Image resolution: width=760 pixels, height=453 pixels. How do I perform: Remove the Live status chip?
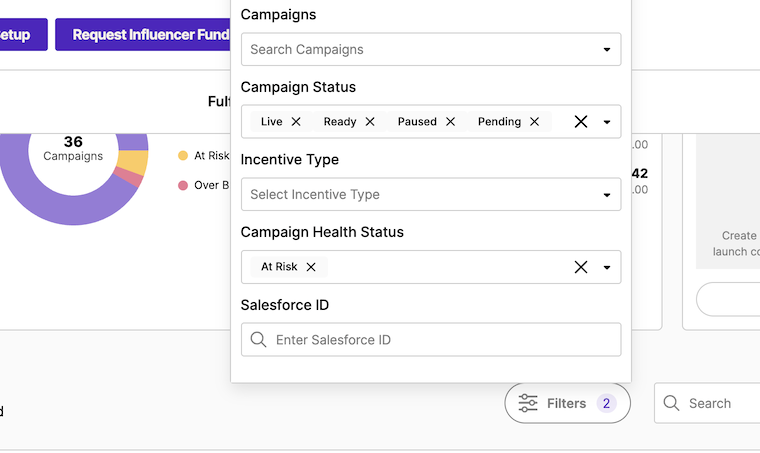(x=296, y=122)
